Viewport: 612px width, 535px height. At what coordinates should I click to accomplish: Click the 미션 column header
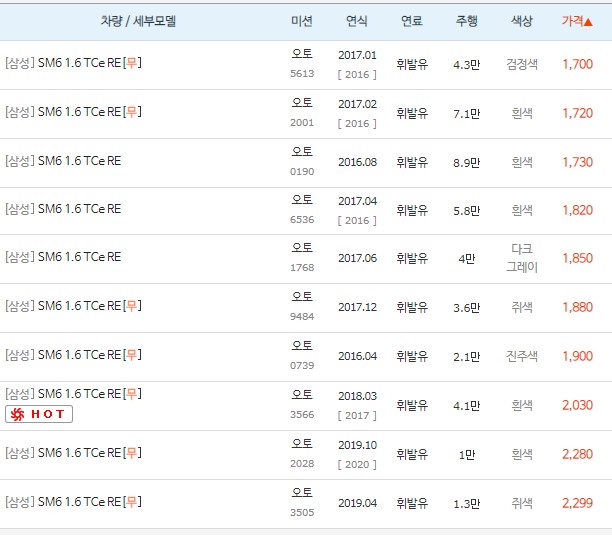[x=302, y=21]
